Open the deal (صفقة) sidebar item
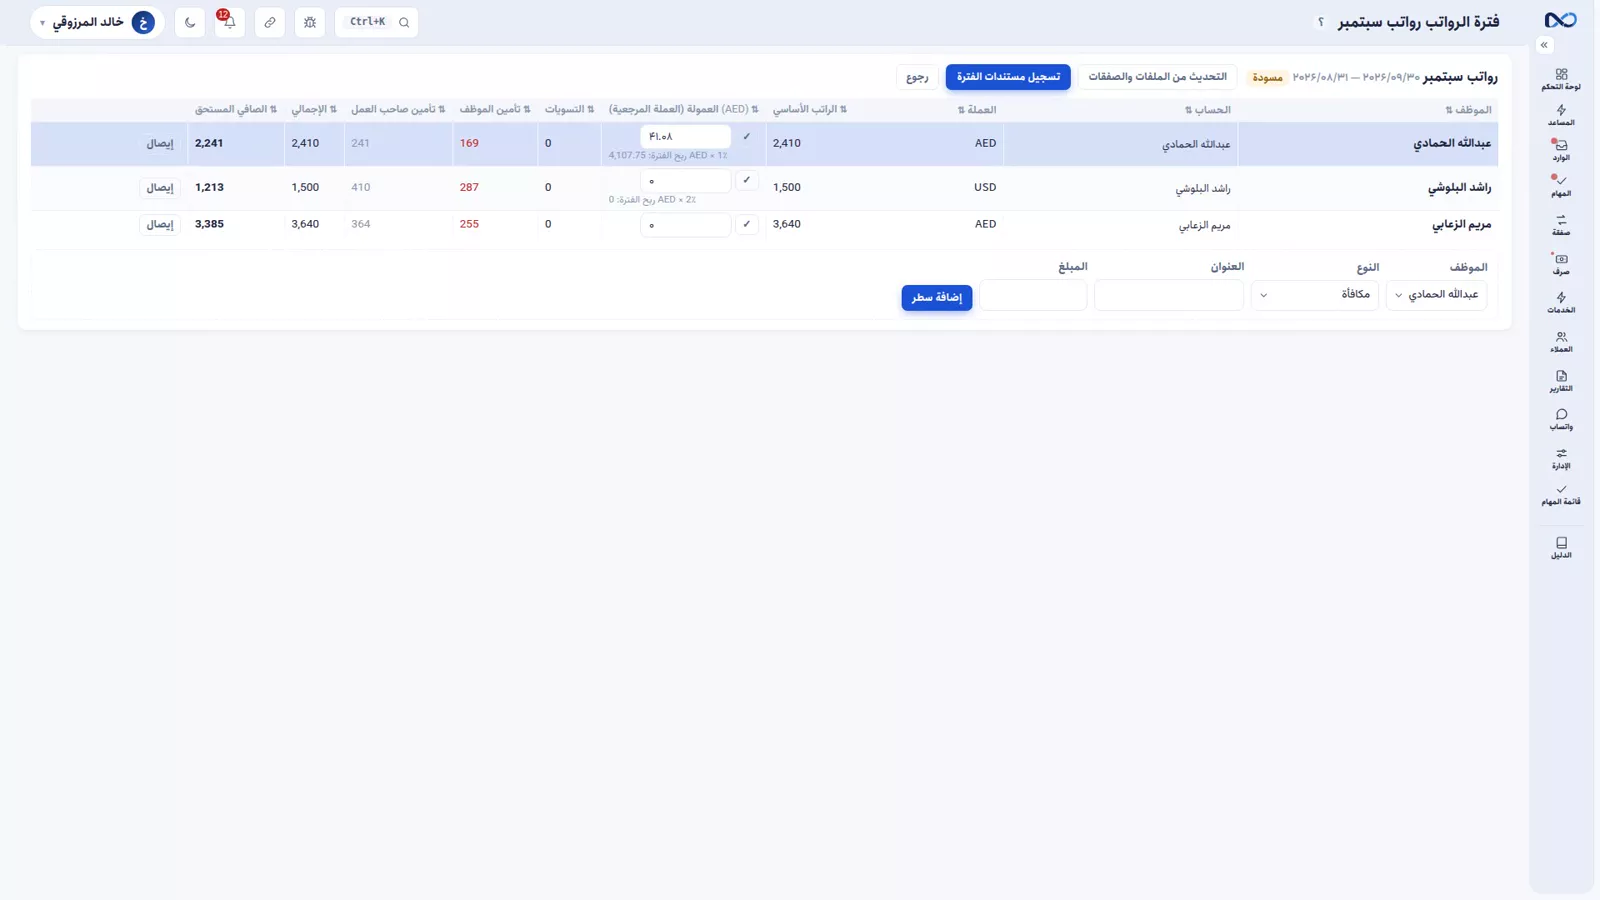 (1561, 225)
